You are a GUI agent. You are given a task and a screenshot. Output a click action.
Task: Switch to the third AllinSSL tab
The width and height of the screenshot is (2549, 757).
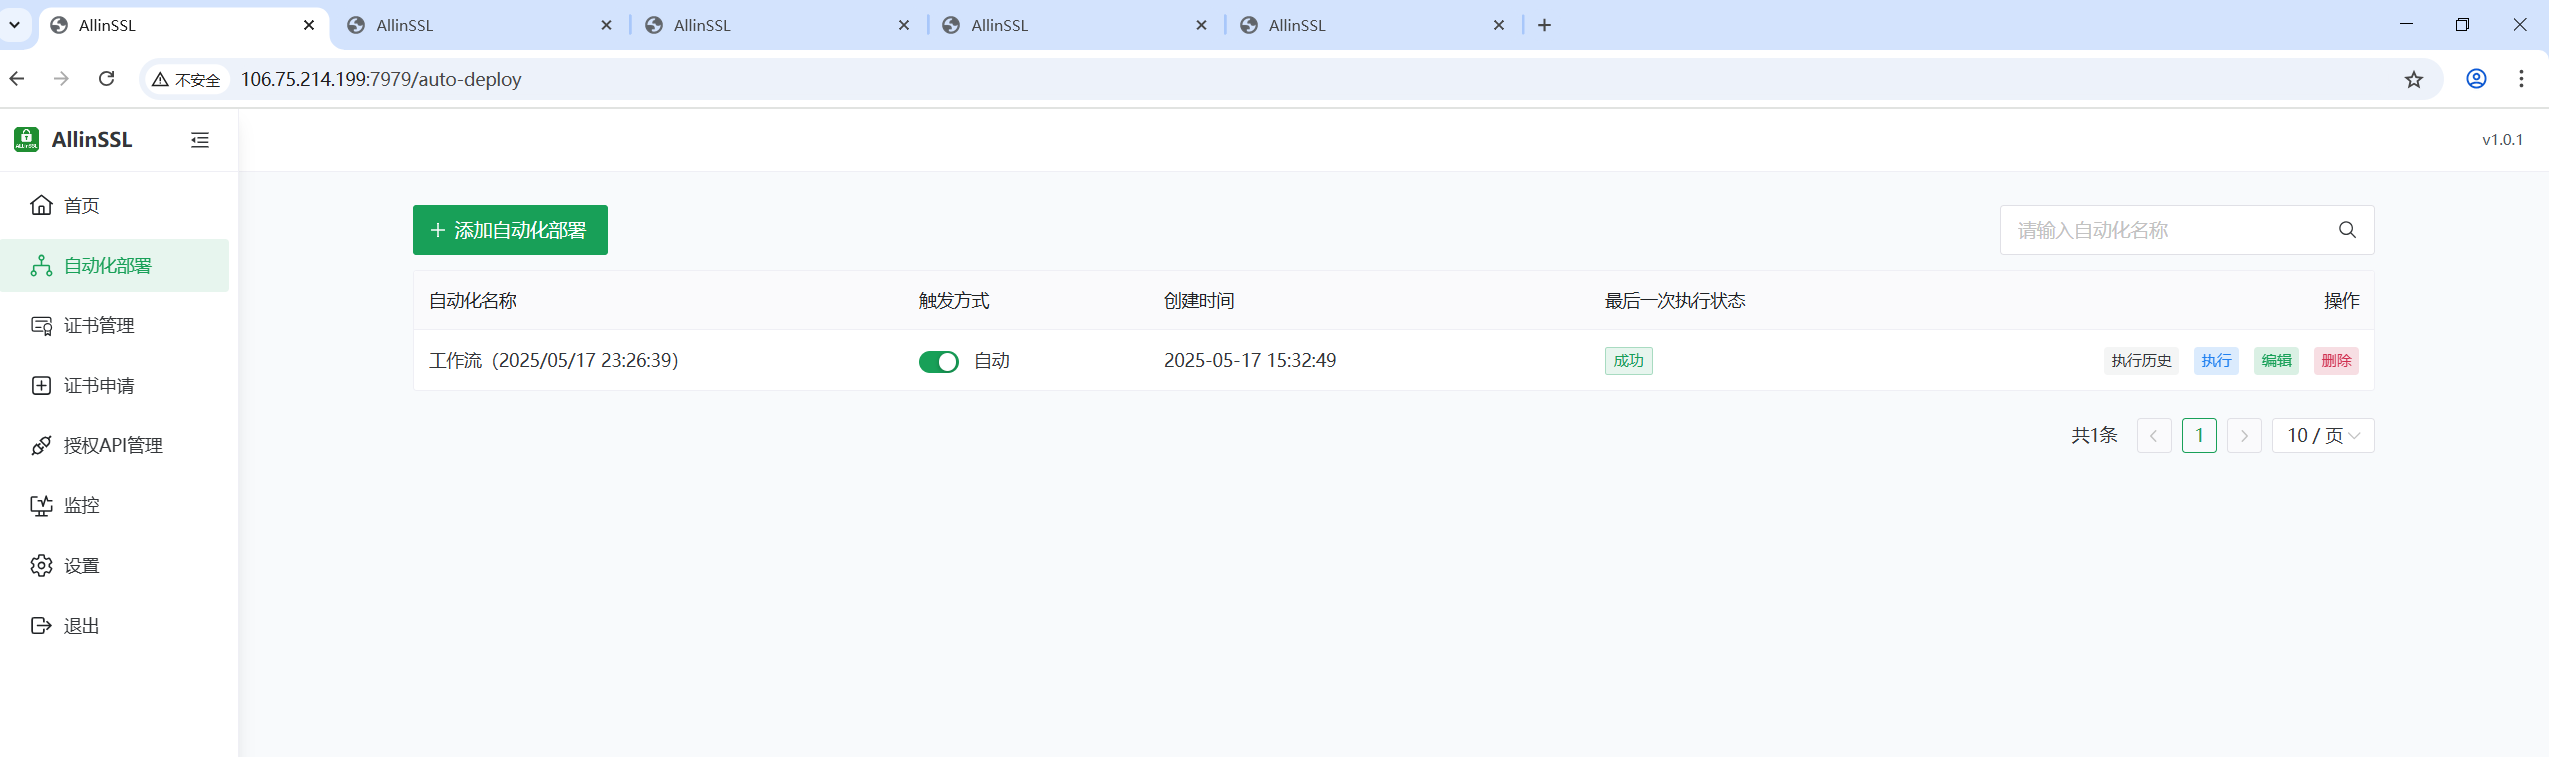776,25
